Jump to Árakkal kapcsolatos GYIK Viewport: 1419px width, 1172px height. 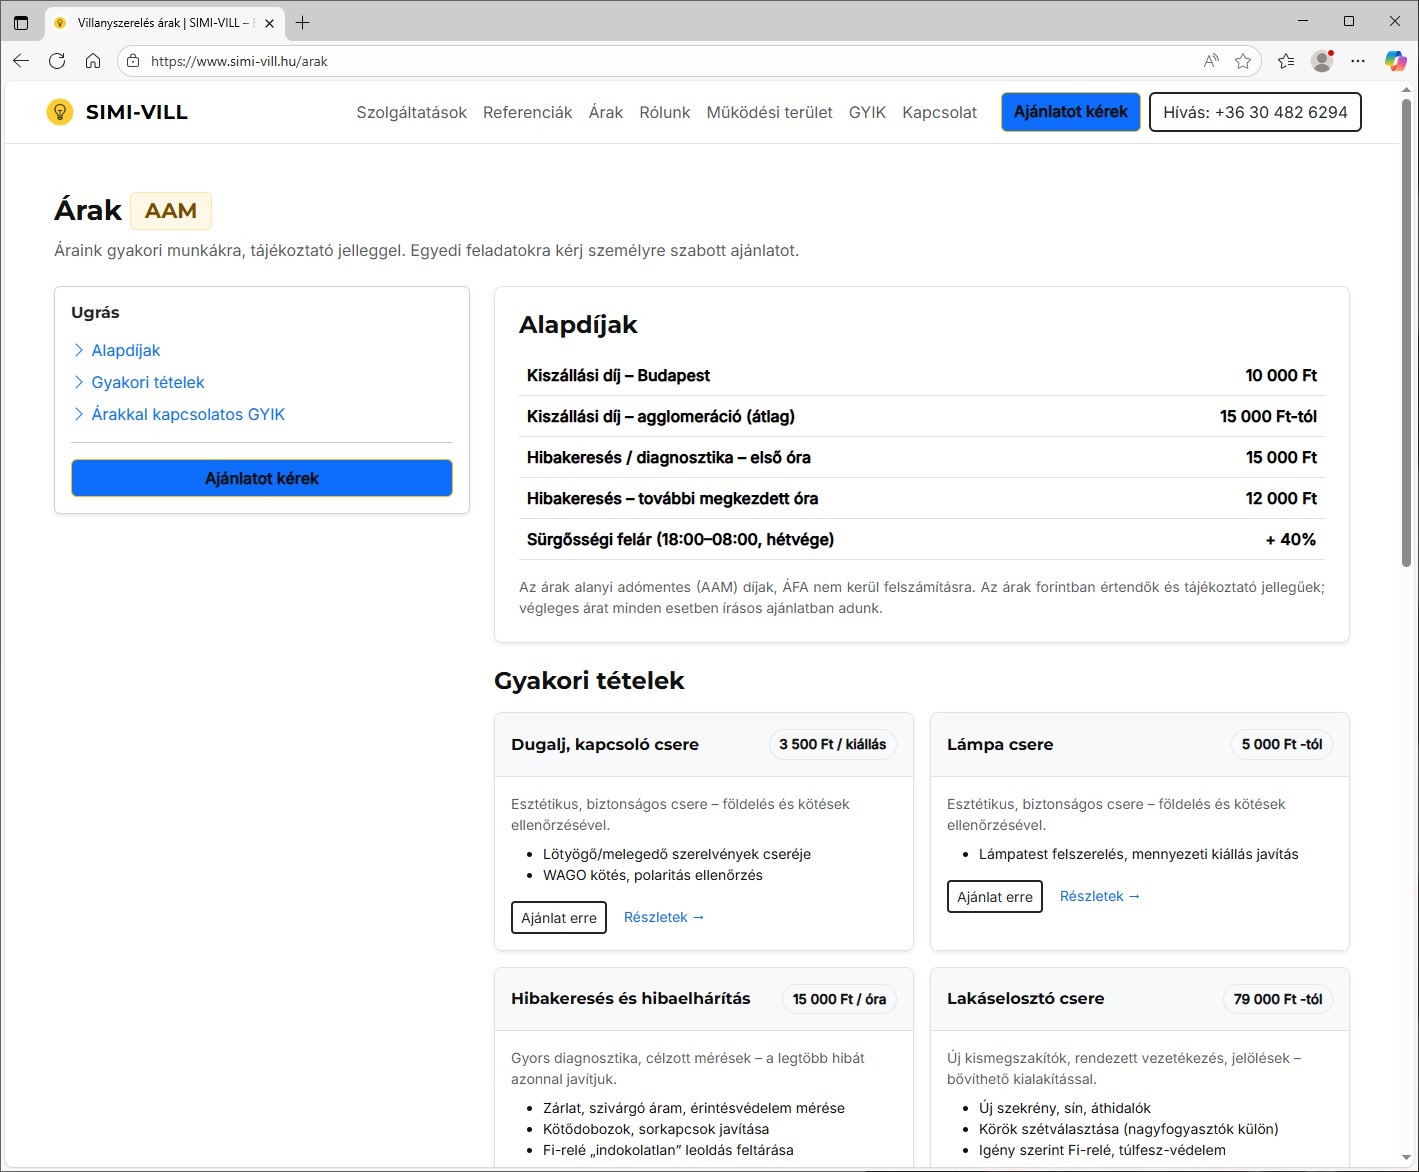188,414
